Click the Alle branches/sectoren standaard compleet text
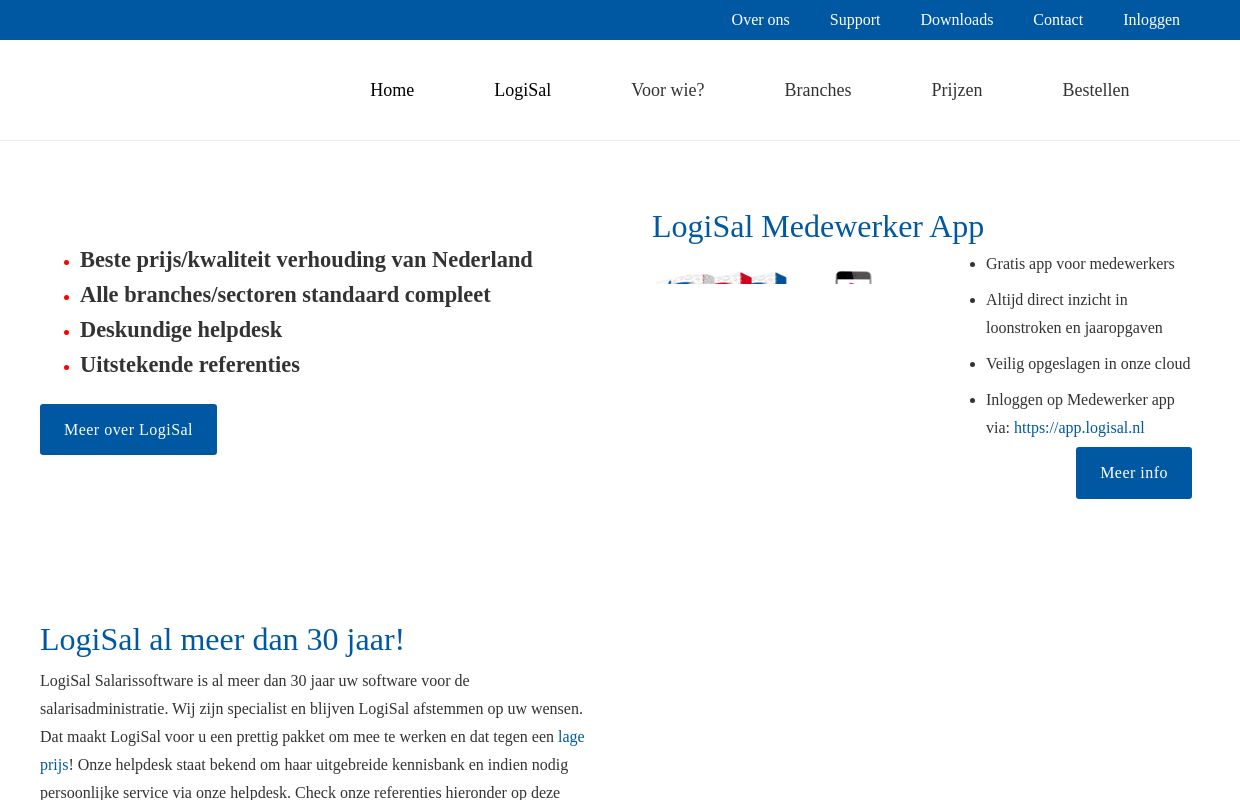Image resolution: width=1240 pixels, height=800 pixels. point(285,295)
